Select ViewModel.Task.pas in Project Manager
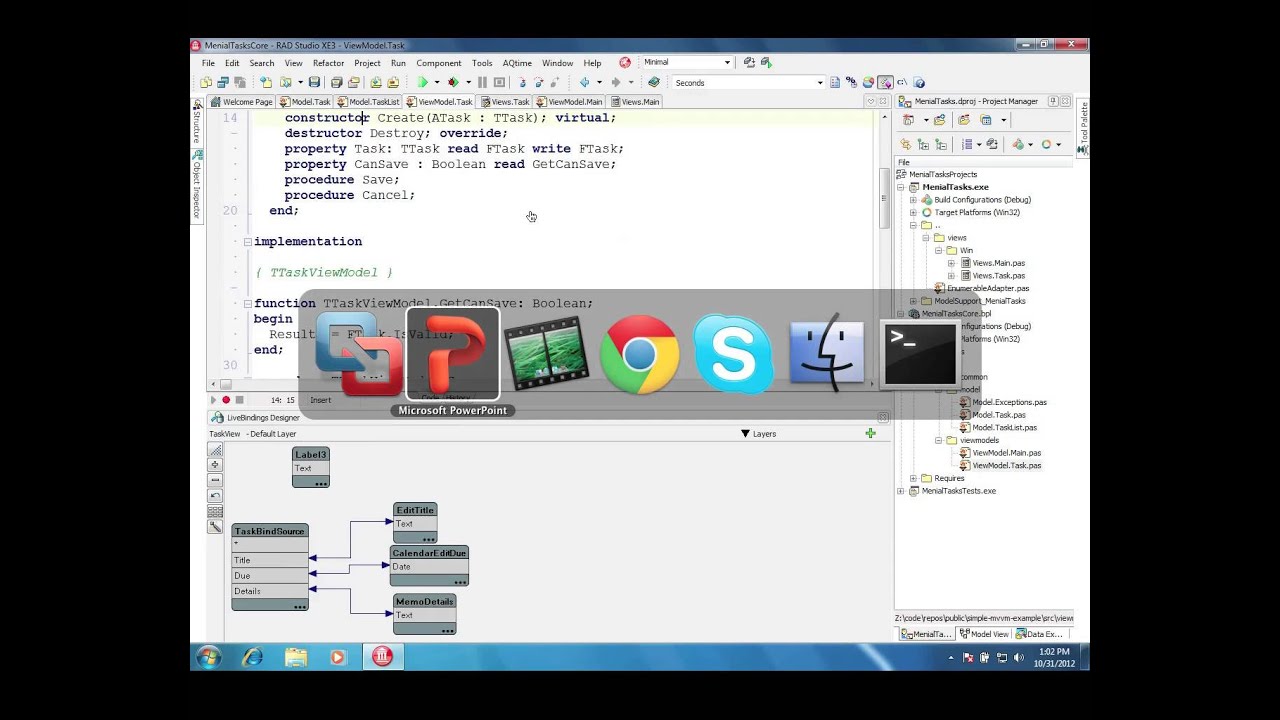 click(1006, 465)
